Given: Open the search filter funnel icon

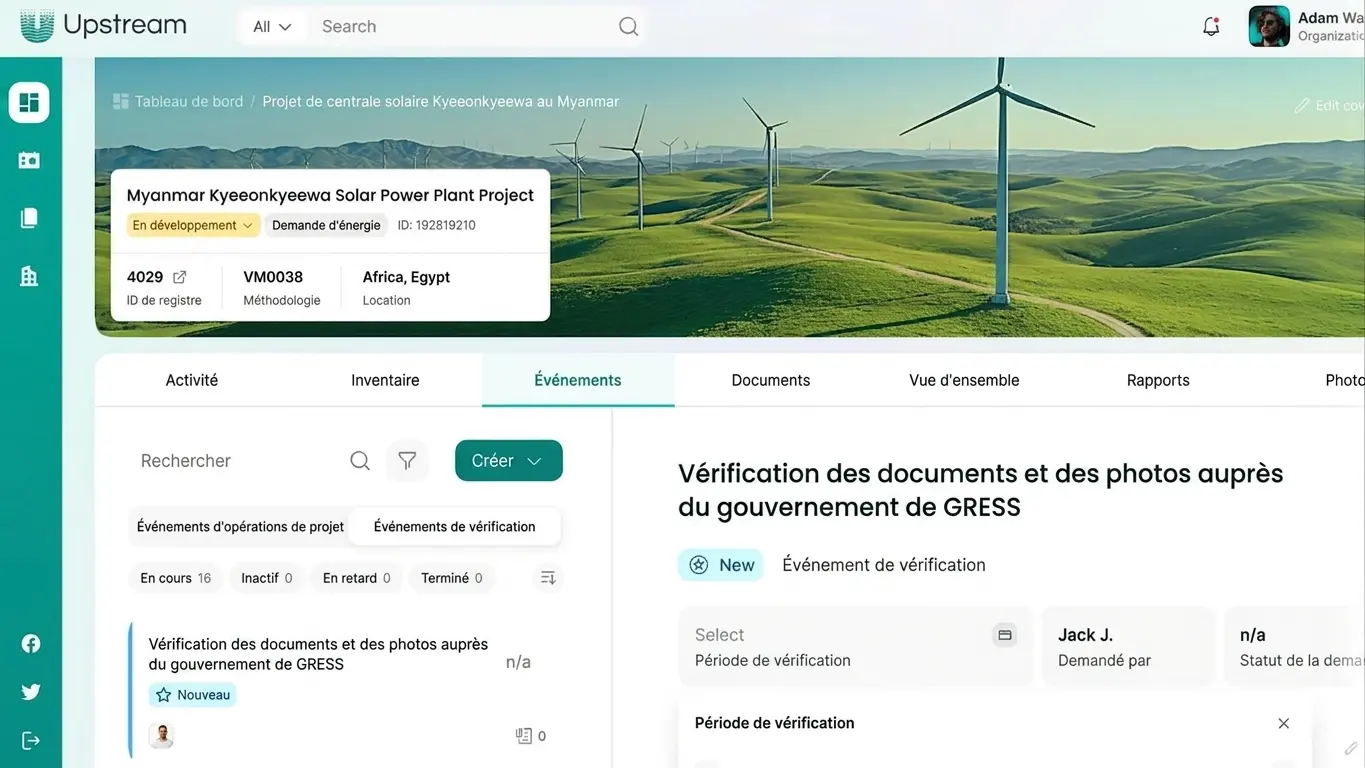Looking at the screenshot, I should point(407,460).
